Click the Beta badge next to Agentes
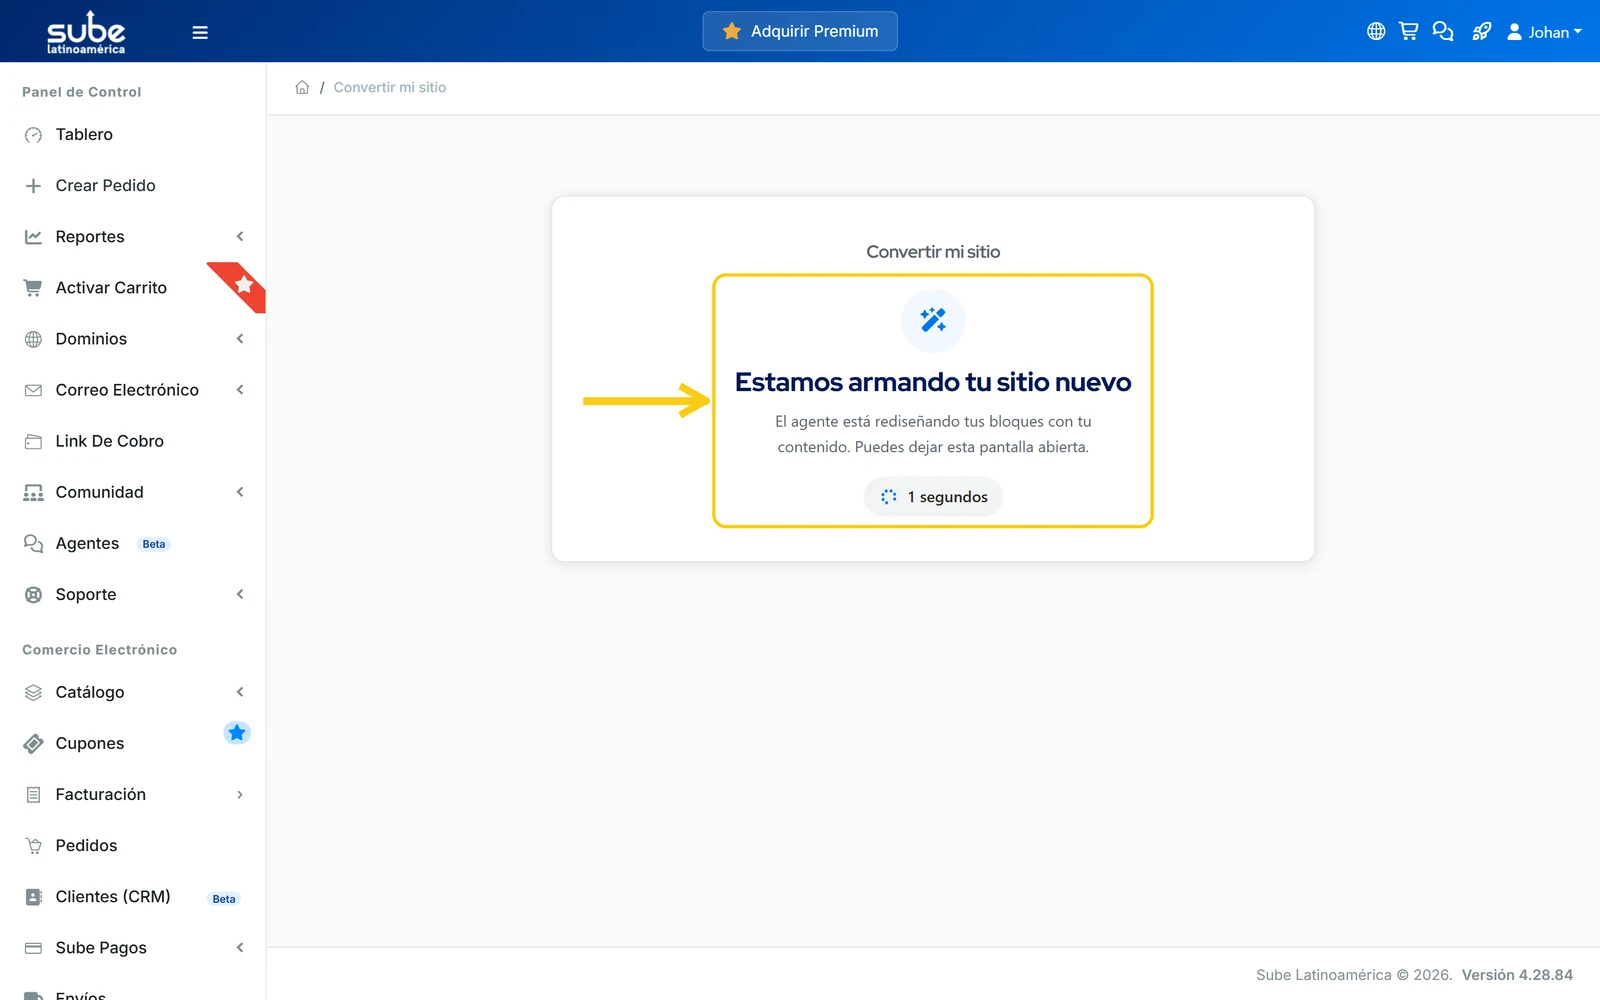 154,544
